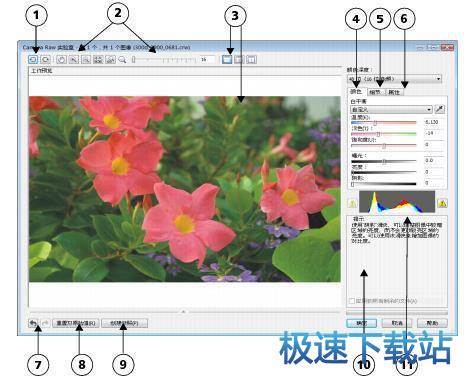This screenshot has width=473, height=385.
Task: Click the flower preview image
Action: click(185, 189)
